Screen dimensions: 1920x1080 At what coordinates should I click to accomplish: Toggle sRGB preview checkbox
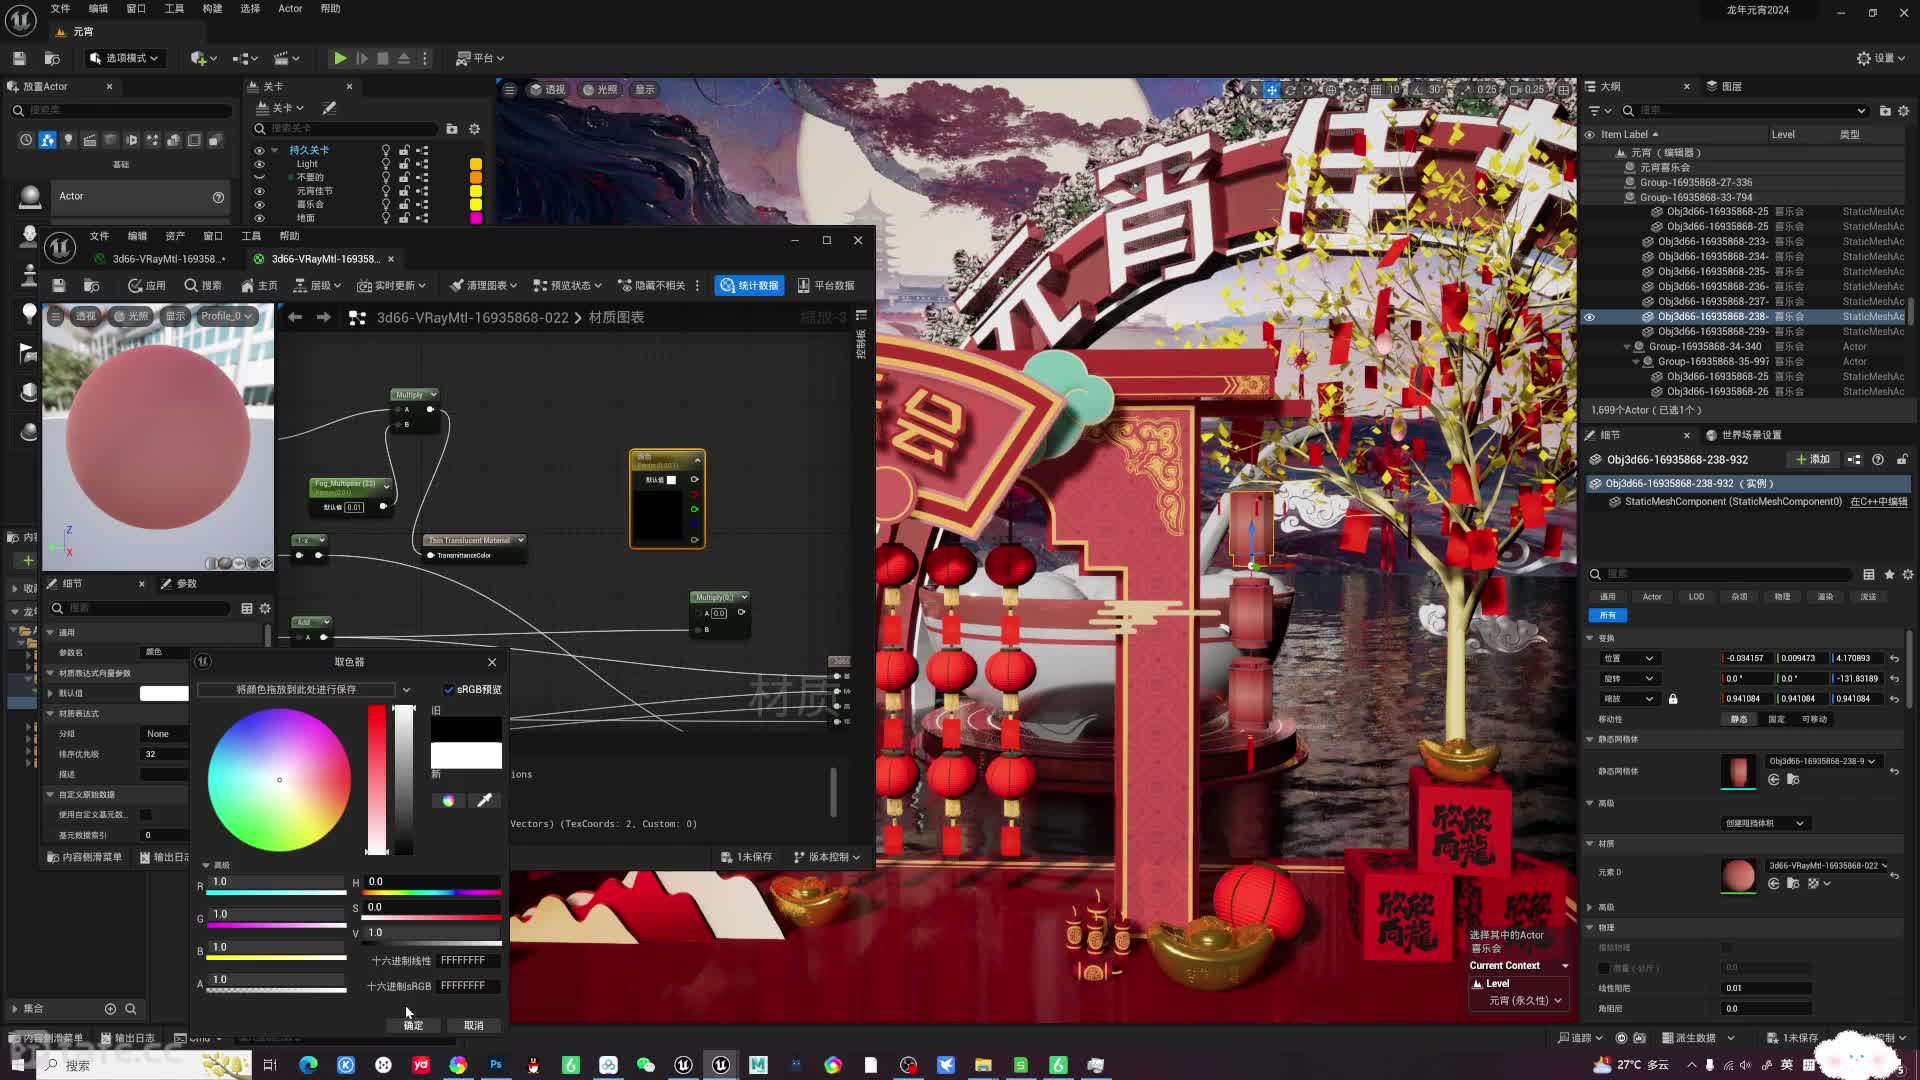(449, 689)
